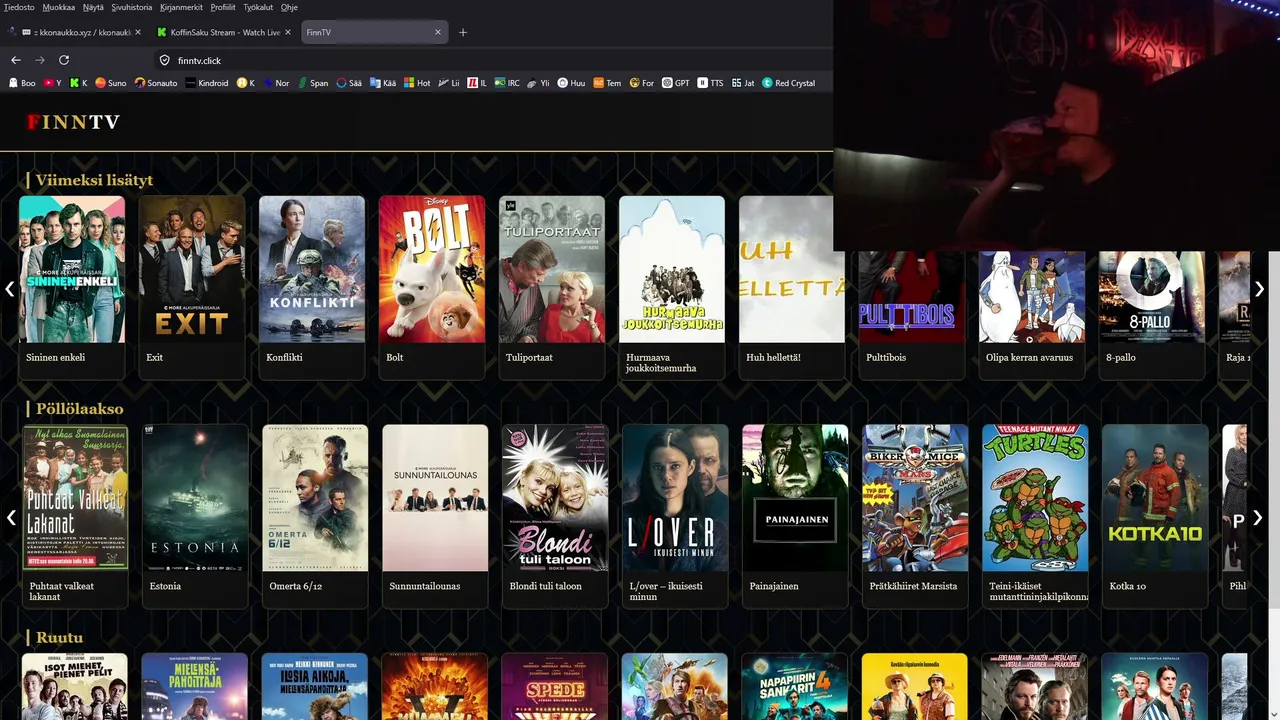Open the Lii bookmark
Viewport: 1280px width, 720px height.
pyautogui.click(x=449, y=83)
